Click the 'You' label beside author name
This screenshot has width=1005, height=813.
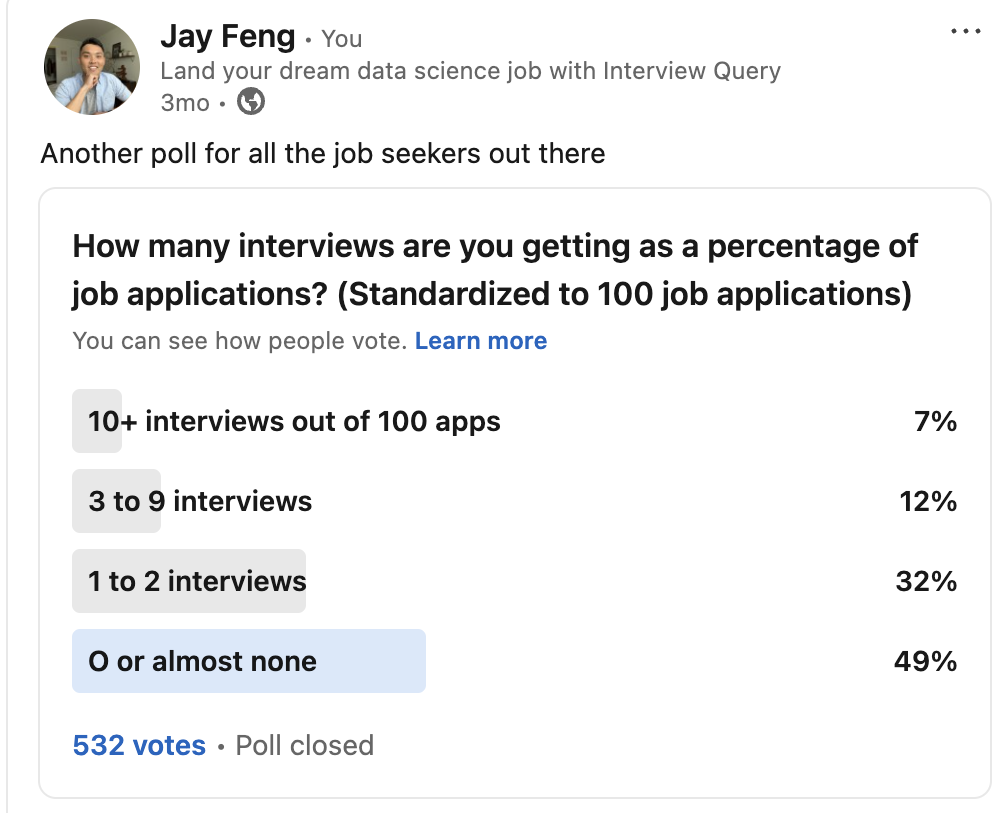tap(342, 39)
